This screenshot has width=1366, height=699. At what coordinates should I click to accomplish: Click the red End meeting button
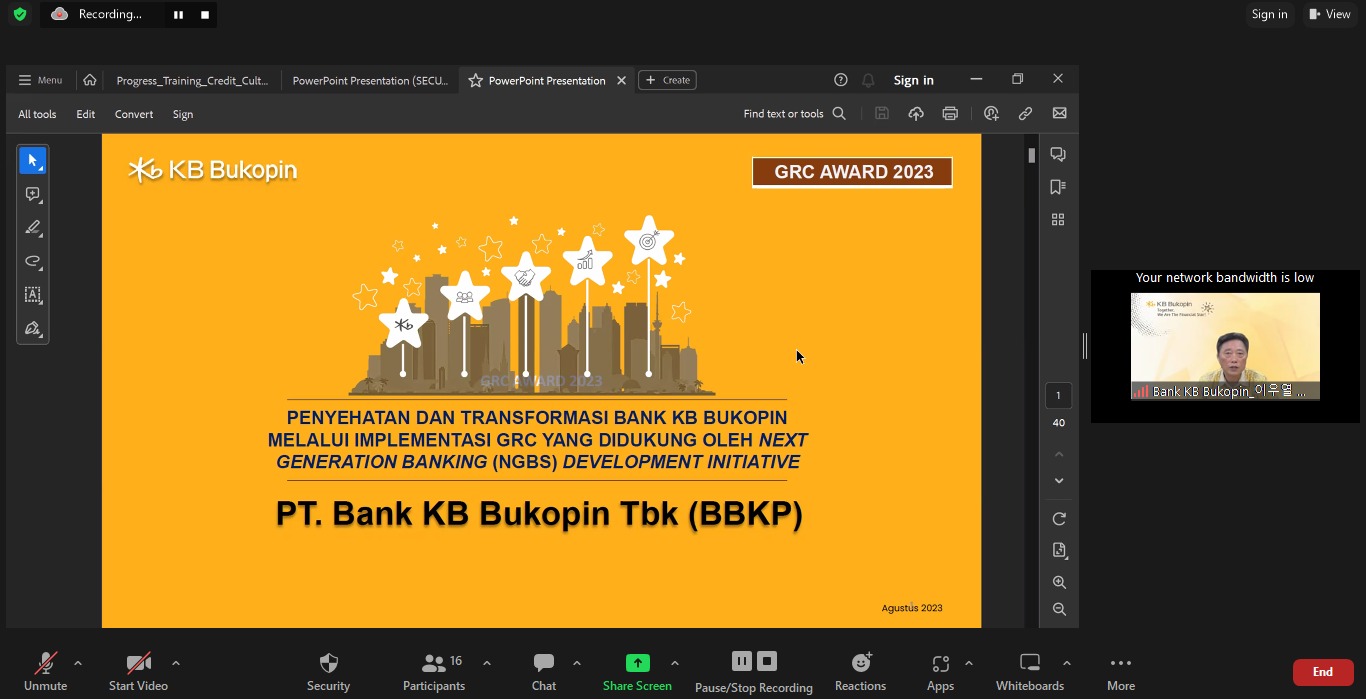click(x=1323, y=672)
